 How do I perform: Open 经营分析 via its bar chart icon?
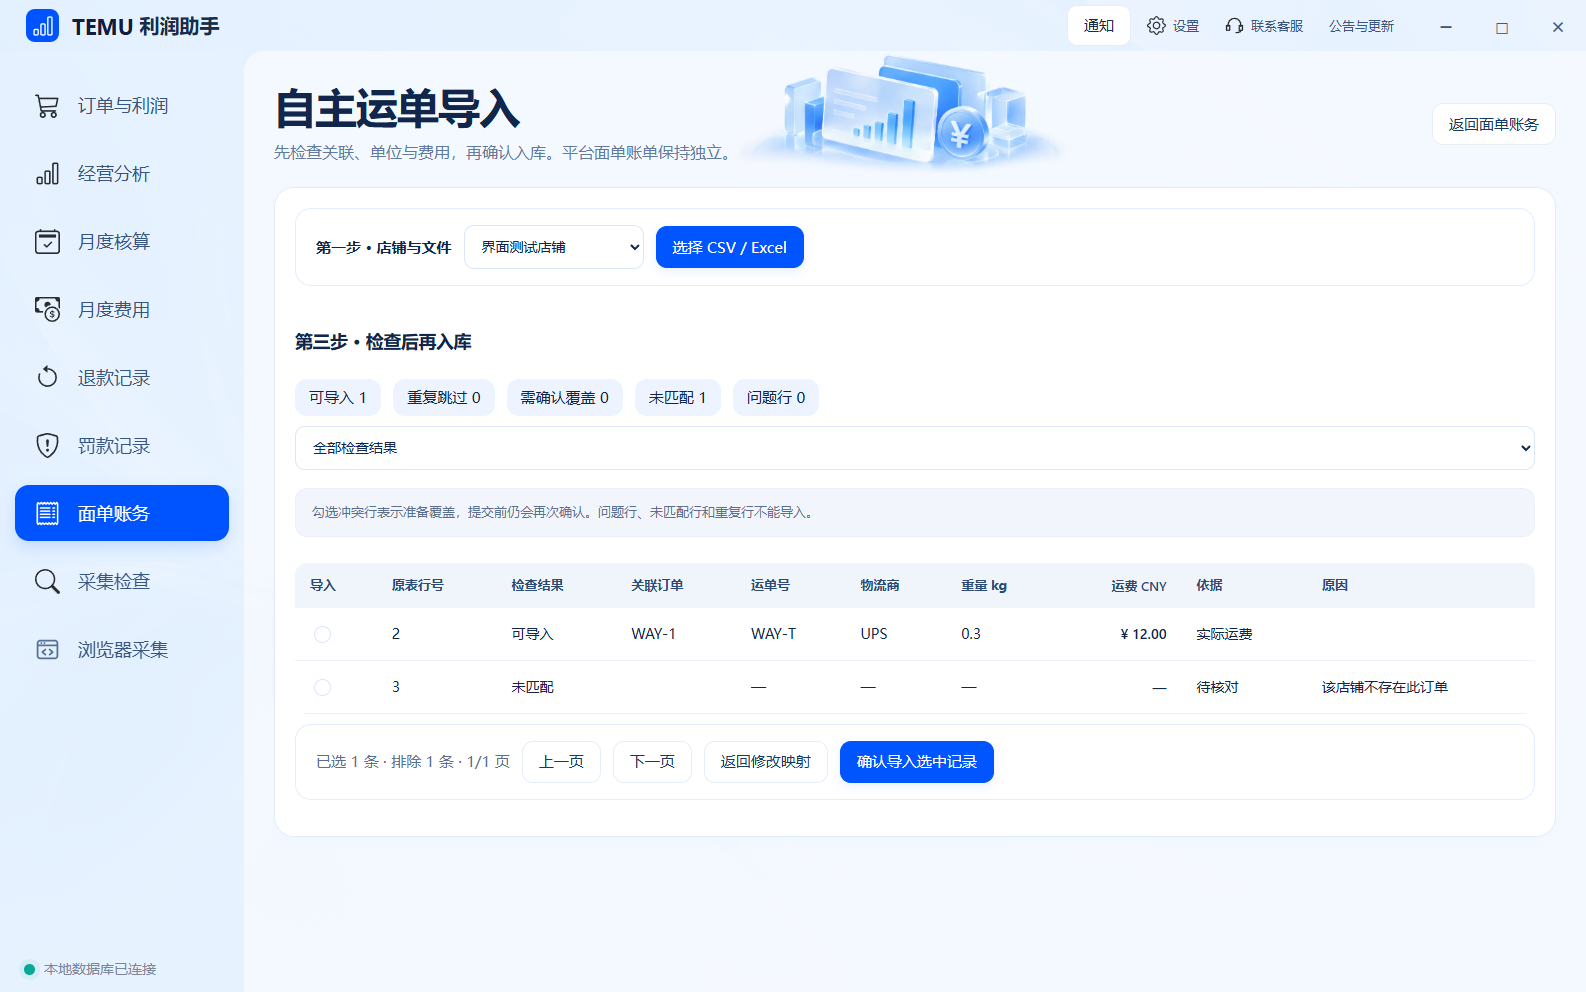point(47,174)
